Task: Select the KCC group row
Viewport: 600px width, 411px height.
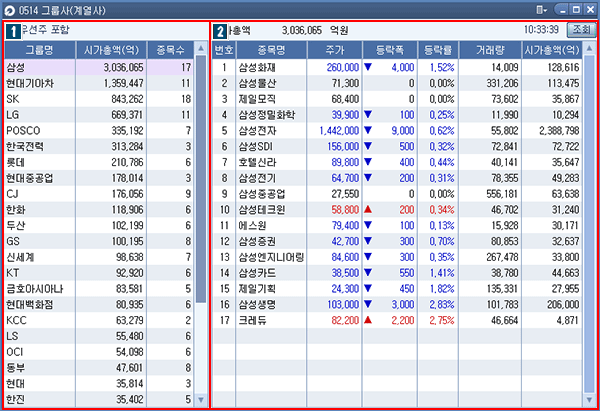Action: [x=99, y=320]
